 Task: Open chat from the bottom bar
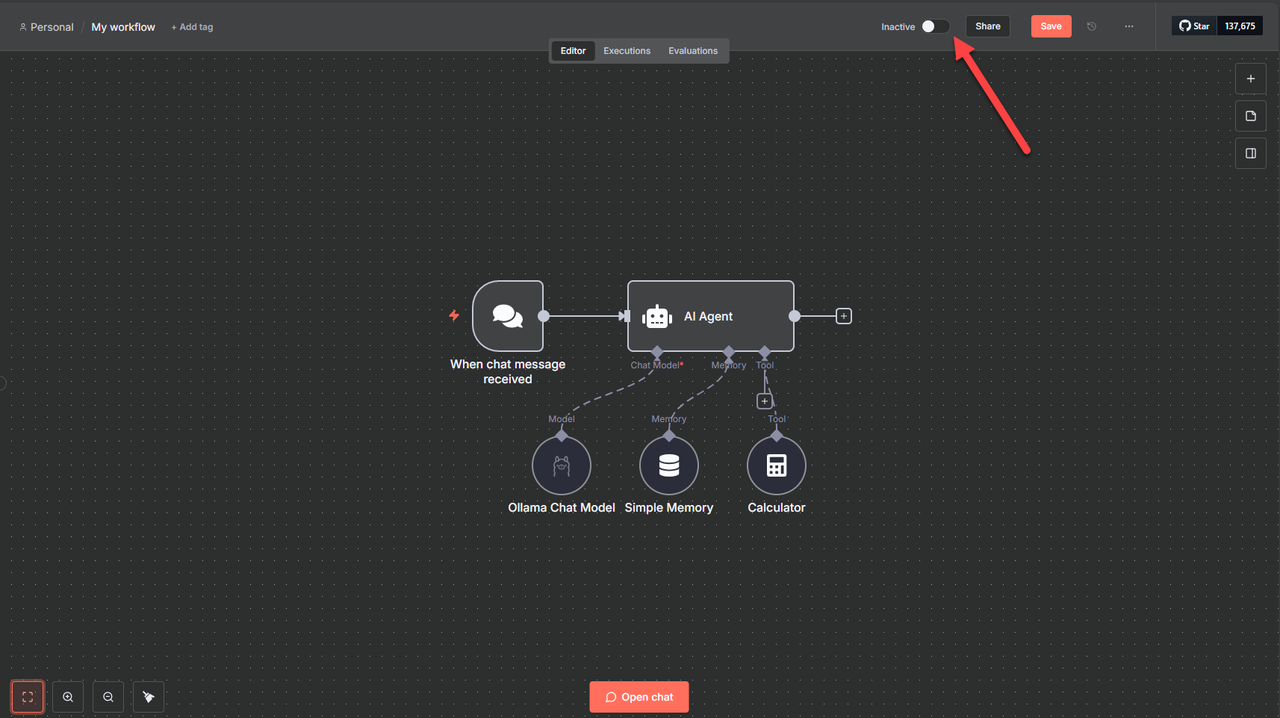639,696
